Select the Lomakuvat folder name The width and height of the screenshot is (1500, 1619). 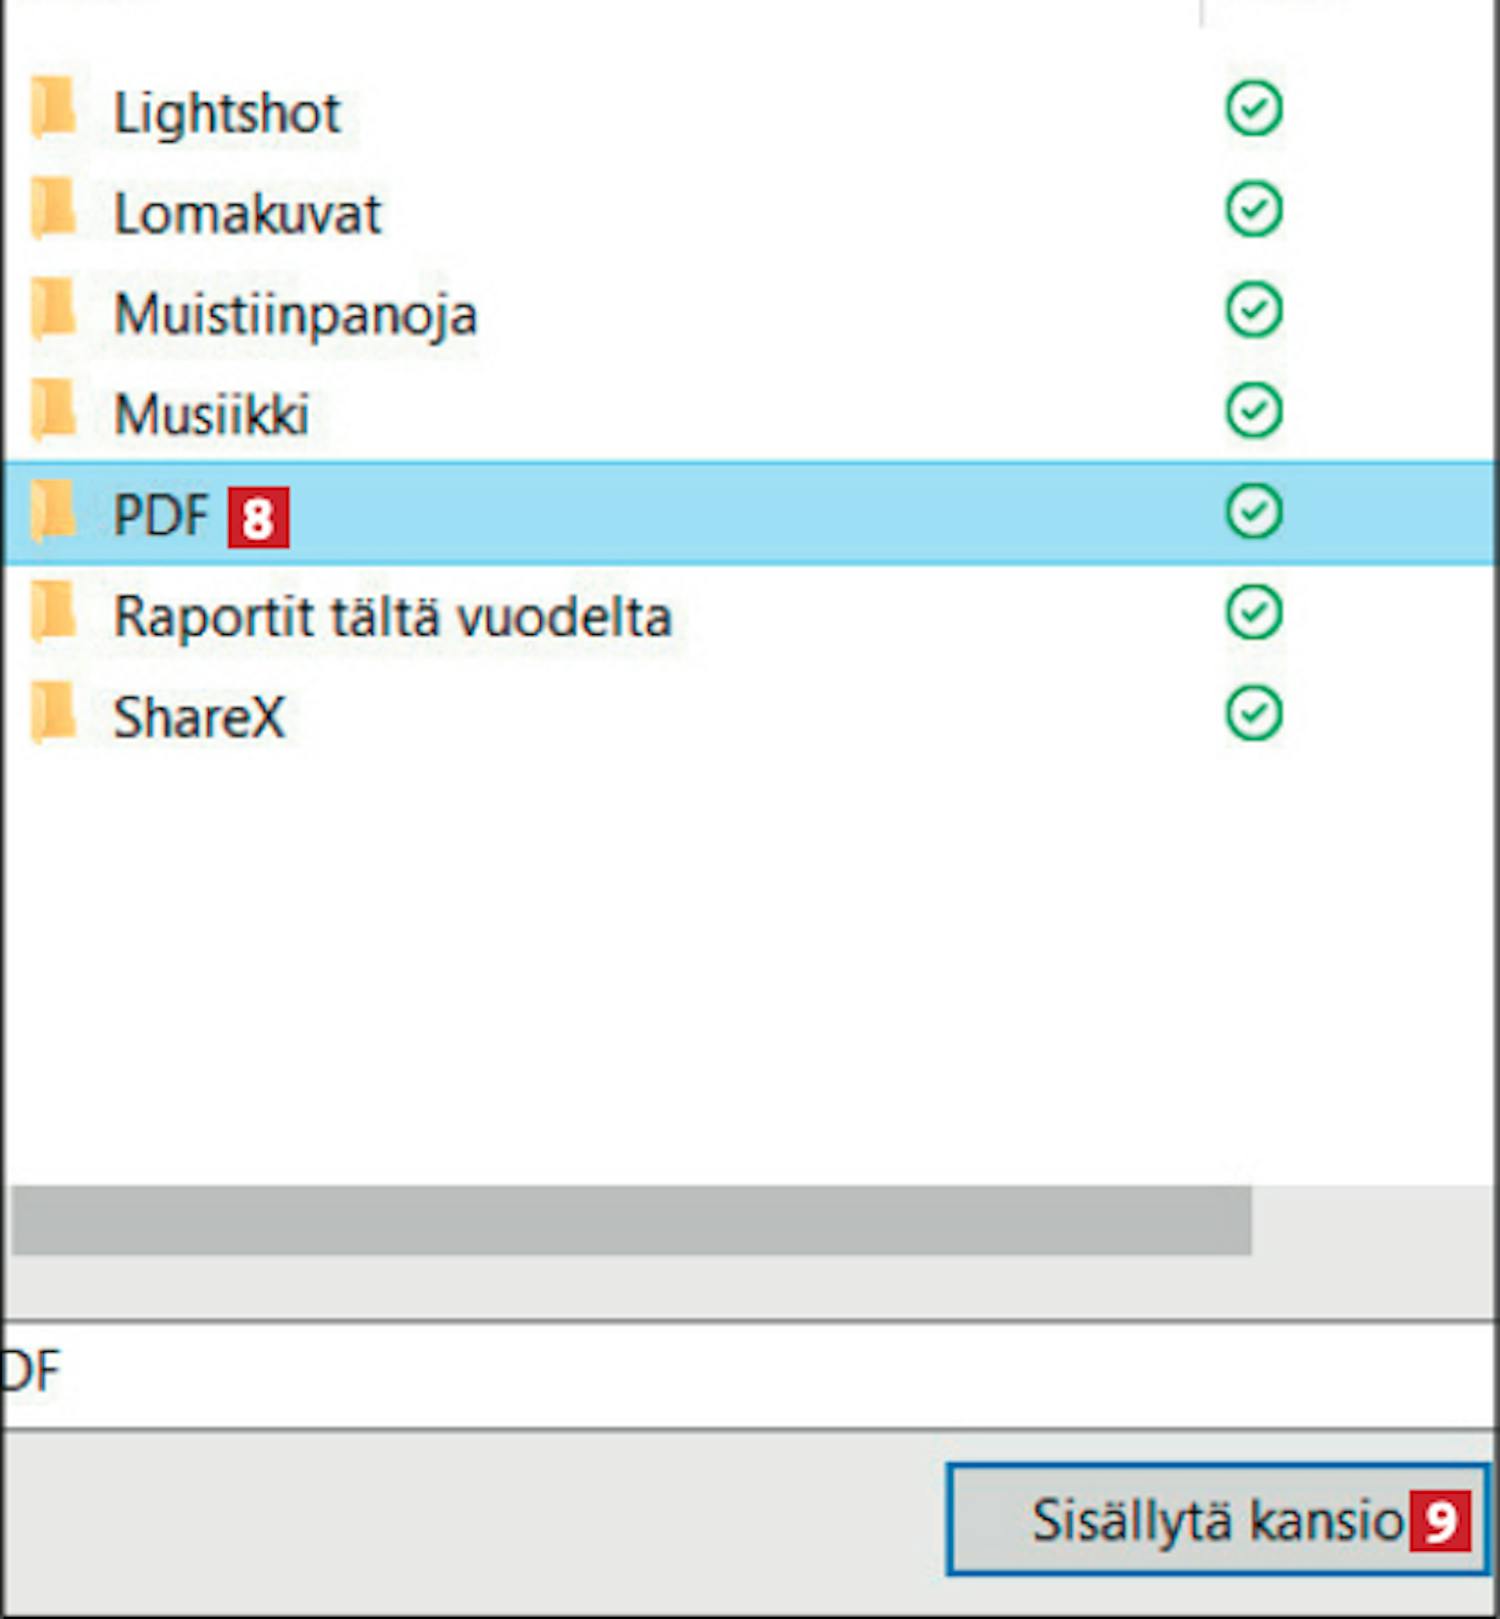click(x=247, y=214)
